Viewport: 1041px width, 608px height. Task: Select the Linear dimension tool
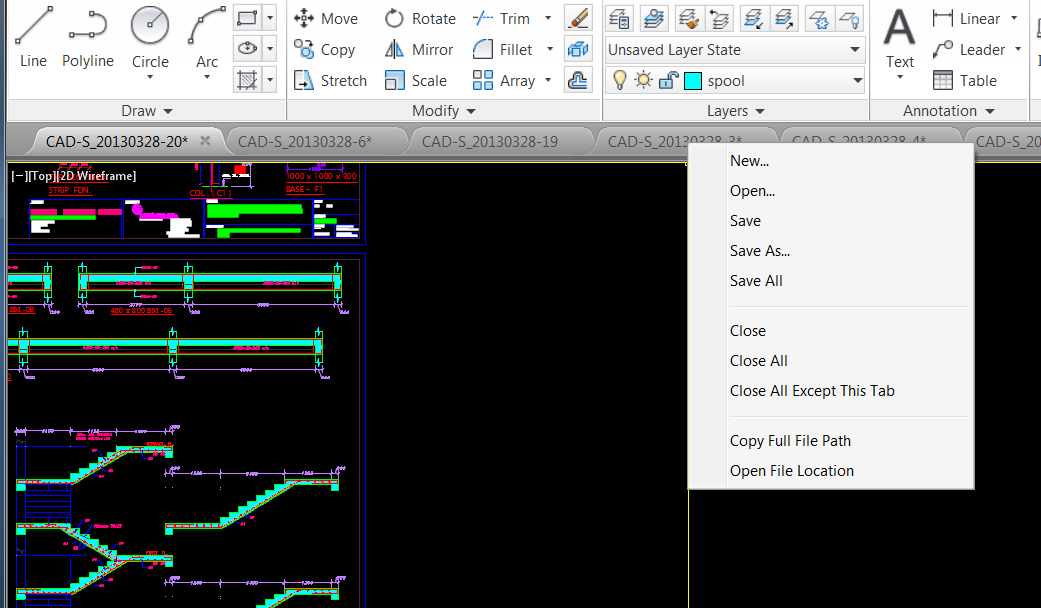coord(967,19)
